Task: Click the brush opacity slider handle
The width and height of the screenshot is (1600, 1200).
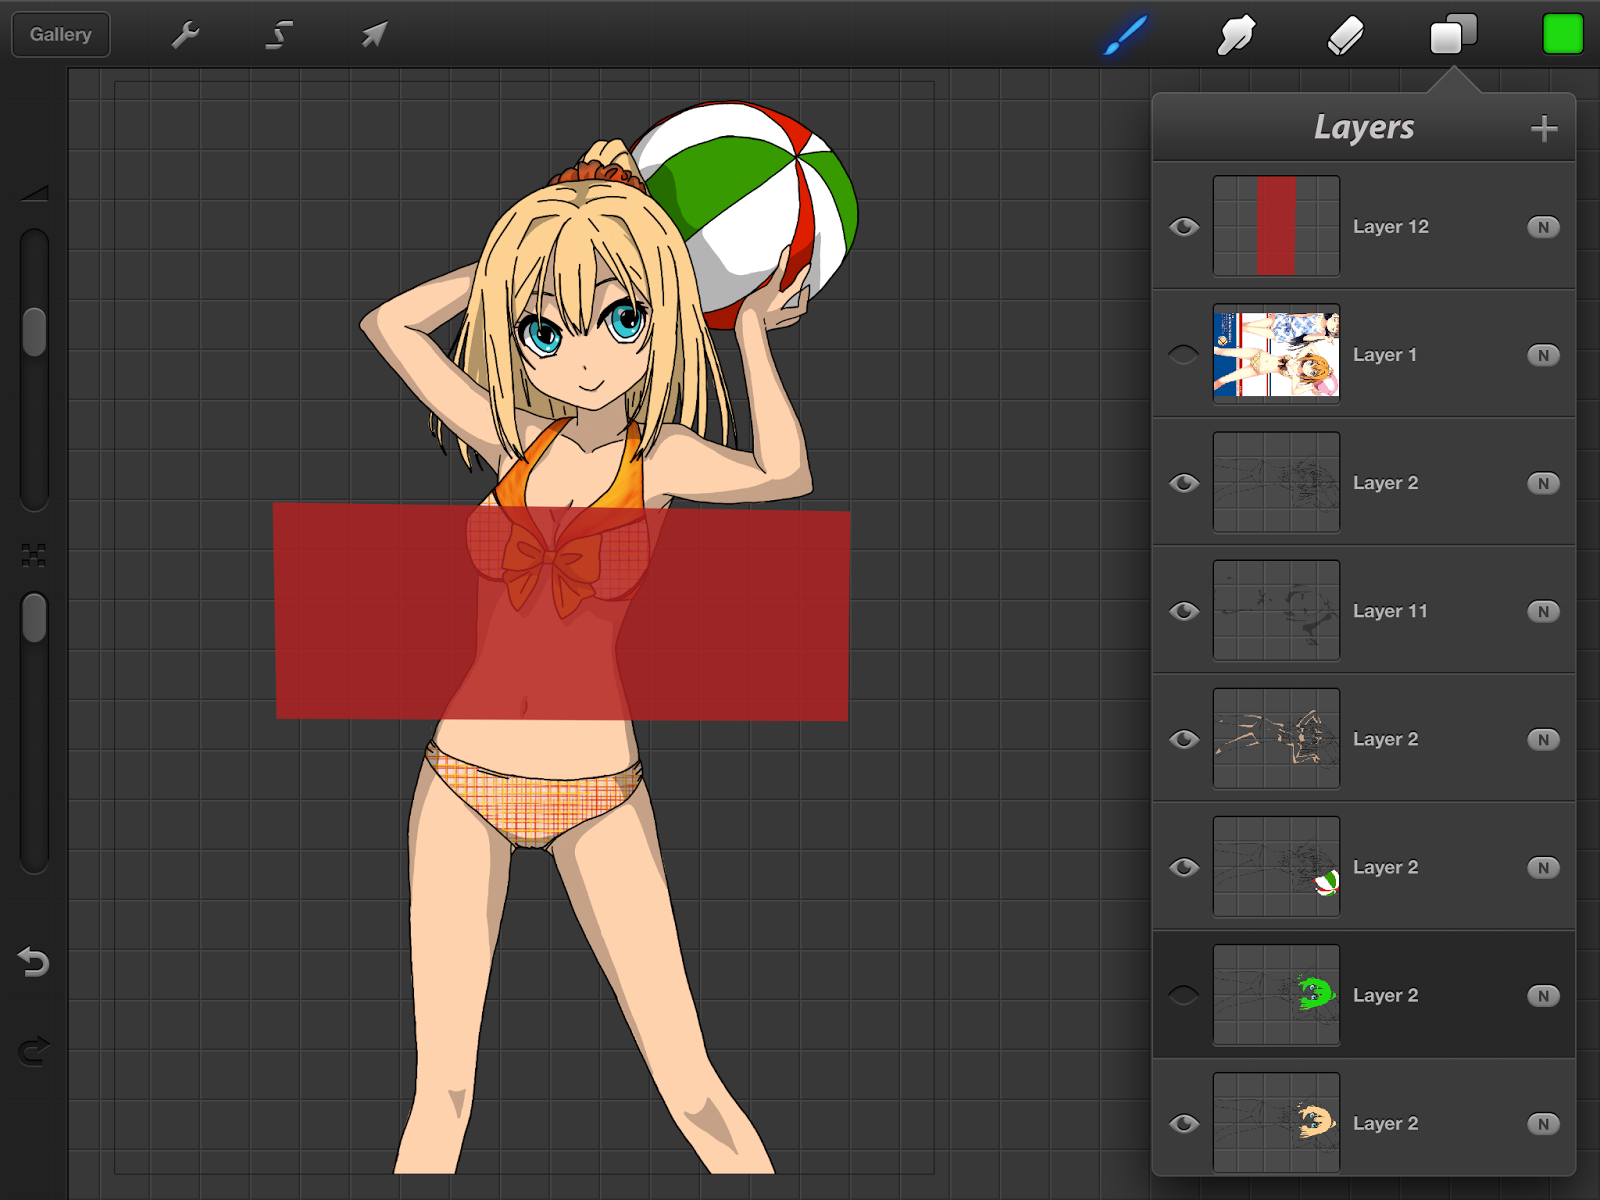Action: [x=34, y=617]
